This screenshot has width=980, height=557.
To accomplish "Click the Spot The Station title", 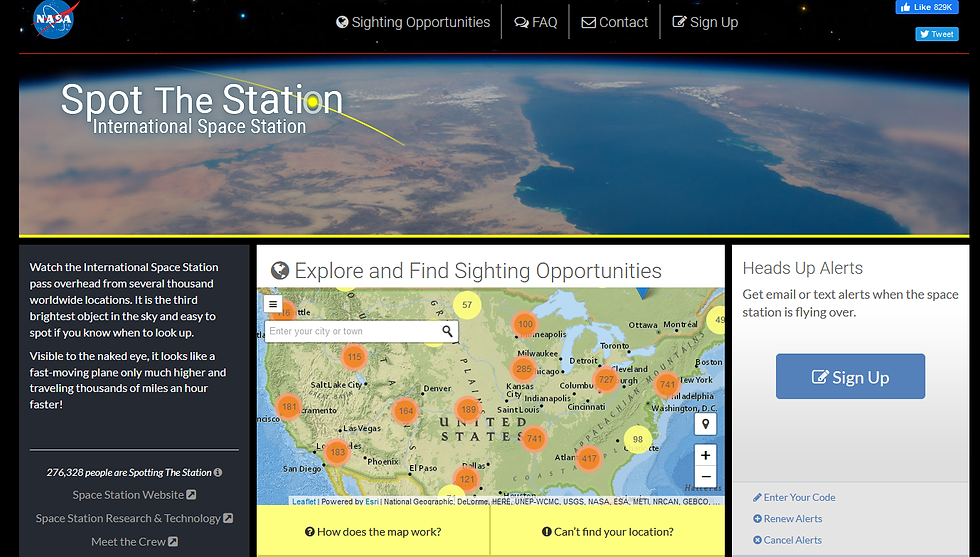I will pos(202,99).
